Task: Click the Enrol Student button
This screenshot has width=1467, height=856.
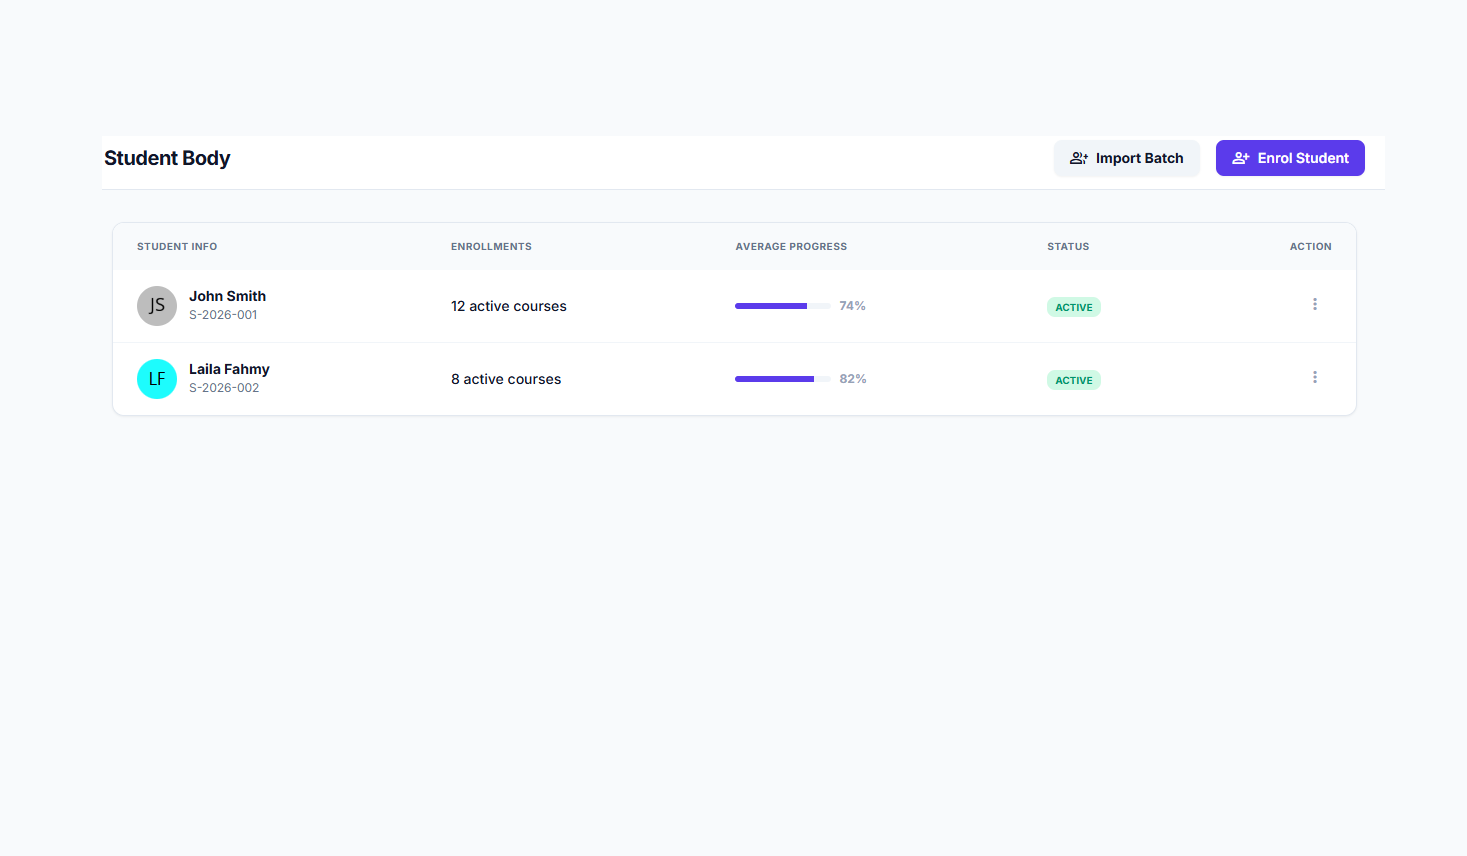Action: point(1290,158)
